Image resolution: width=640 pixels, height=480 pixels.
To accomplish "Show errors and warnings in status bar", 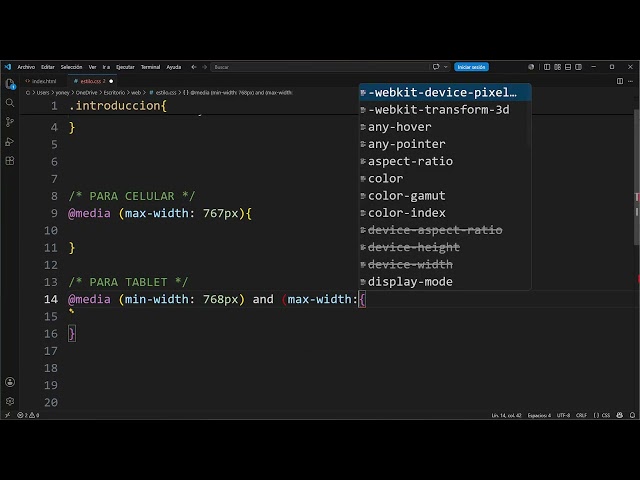I will (x=28, y=415).
